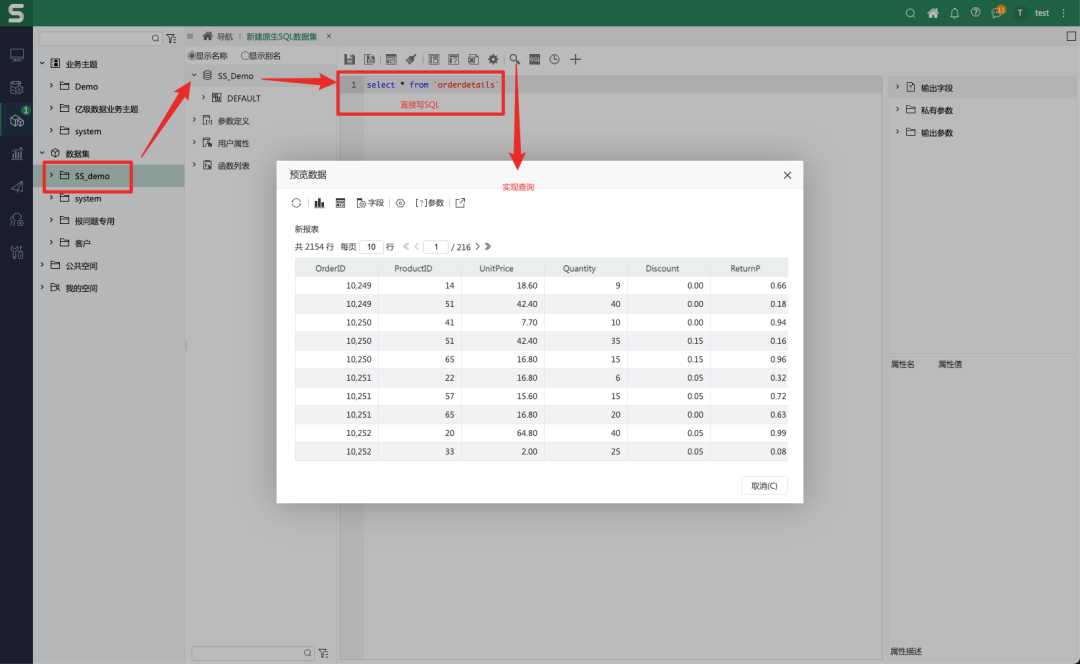The height and width of the screenshot is (664, 1080).
Task: Select the 显示别名 radio button
Action: click(x=245, y=56)
